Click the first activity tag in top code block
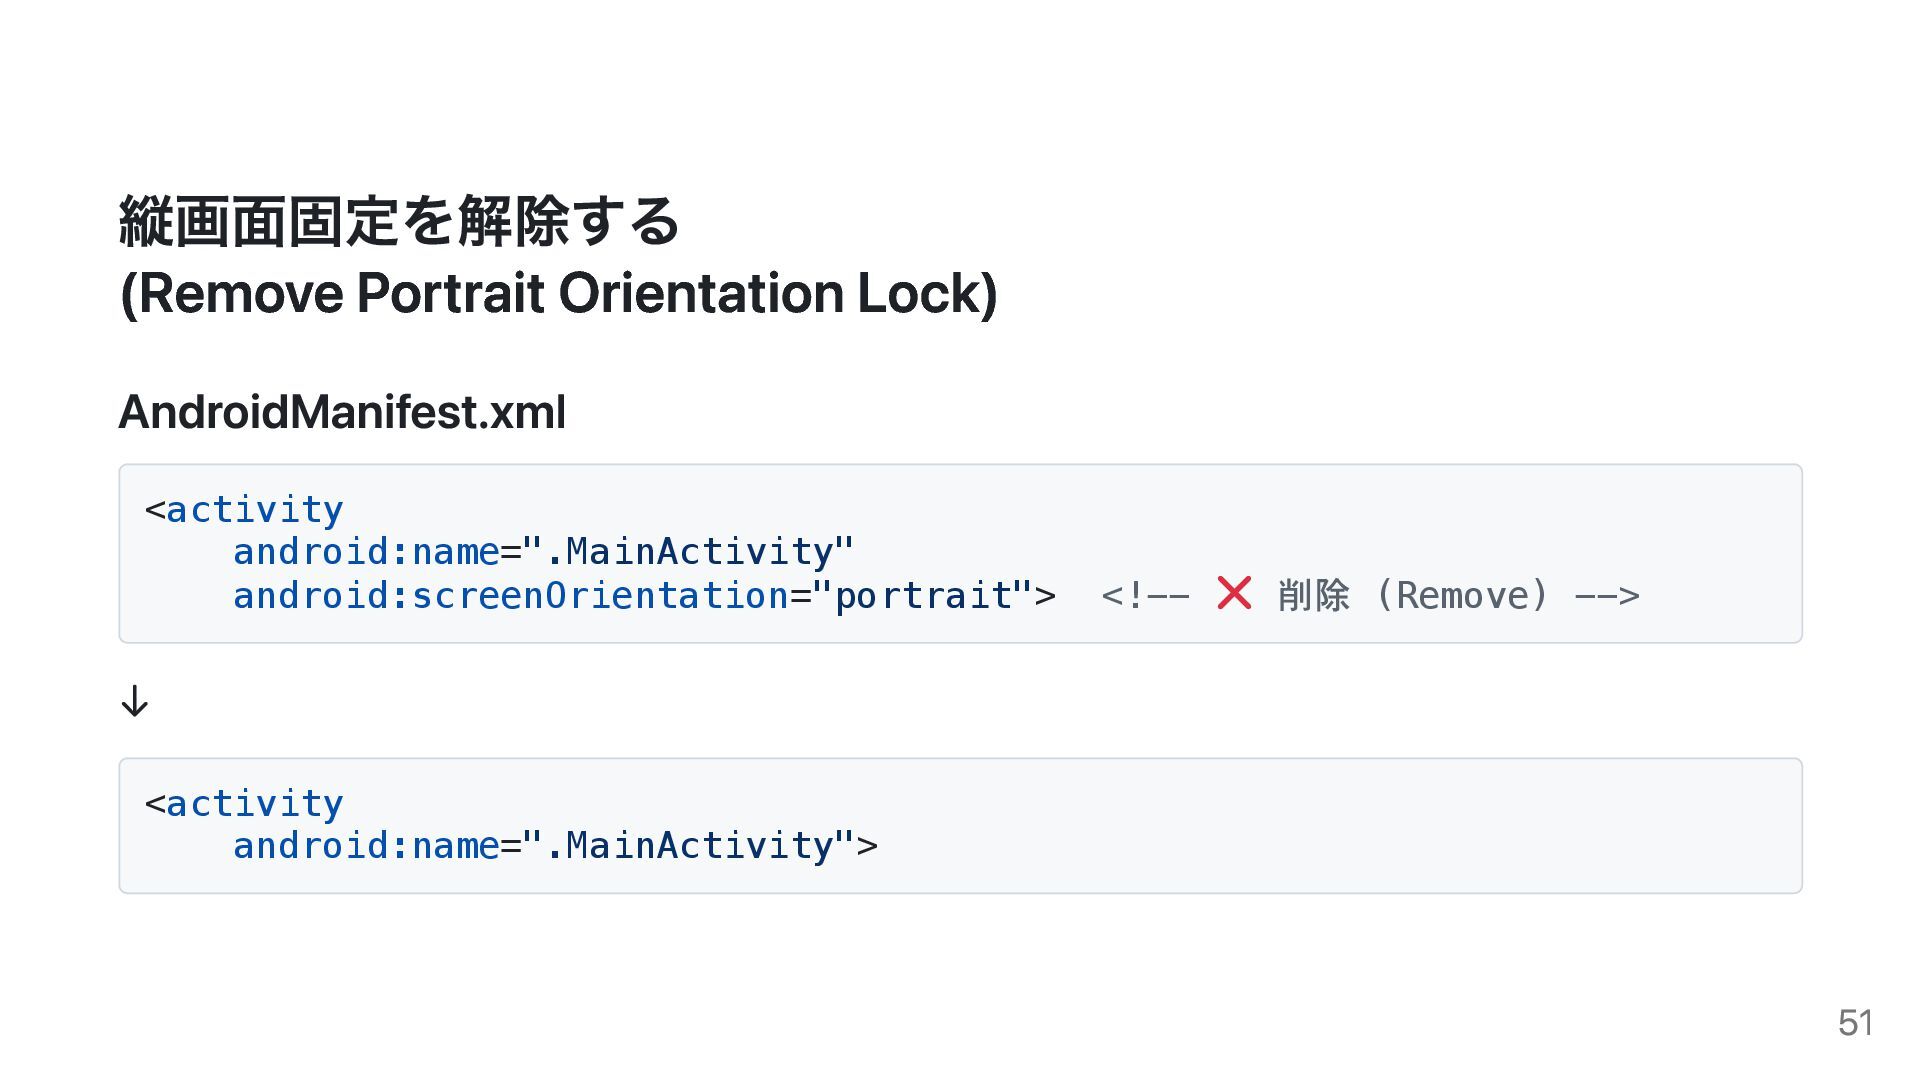This screenshot has height=1080, width=1920. pyautogui.click(x=244, y=510)
